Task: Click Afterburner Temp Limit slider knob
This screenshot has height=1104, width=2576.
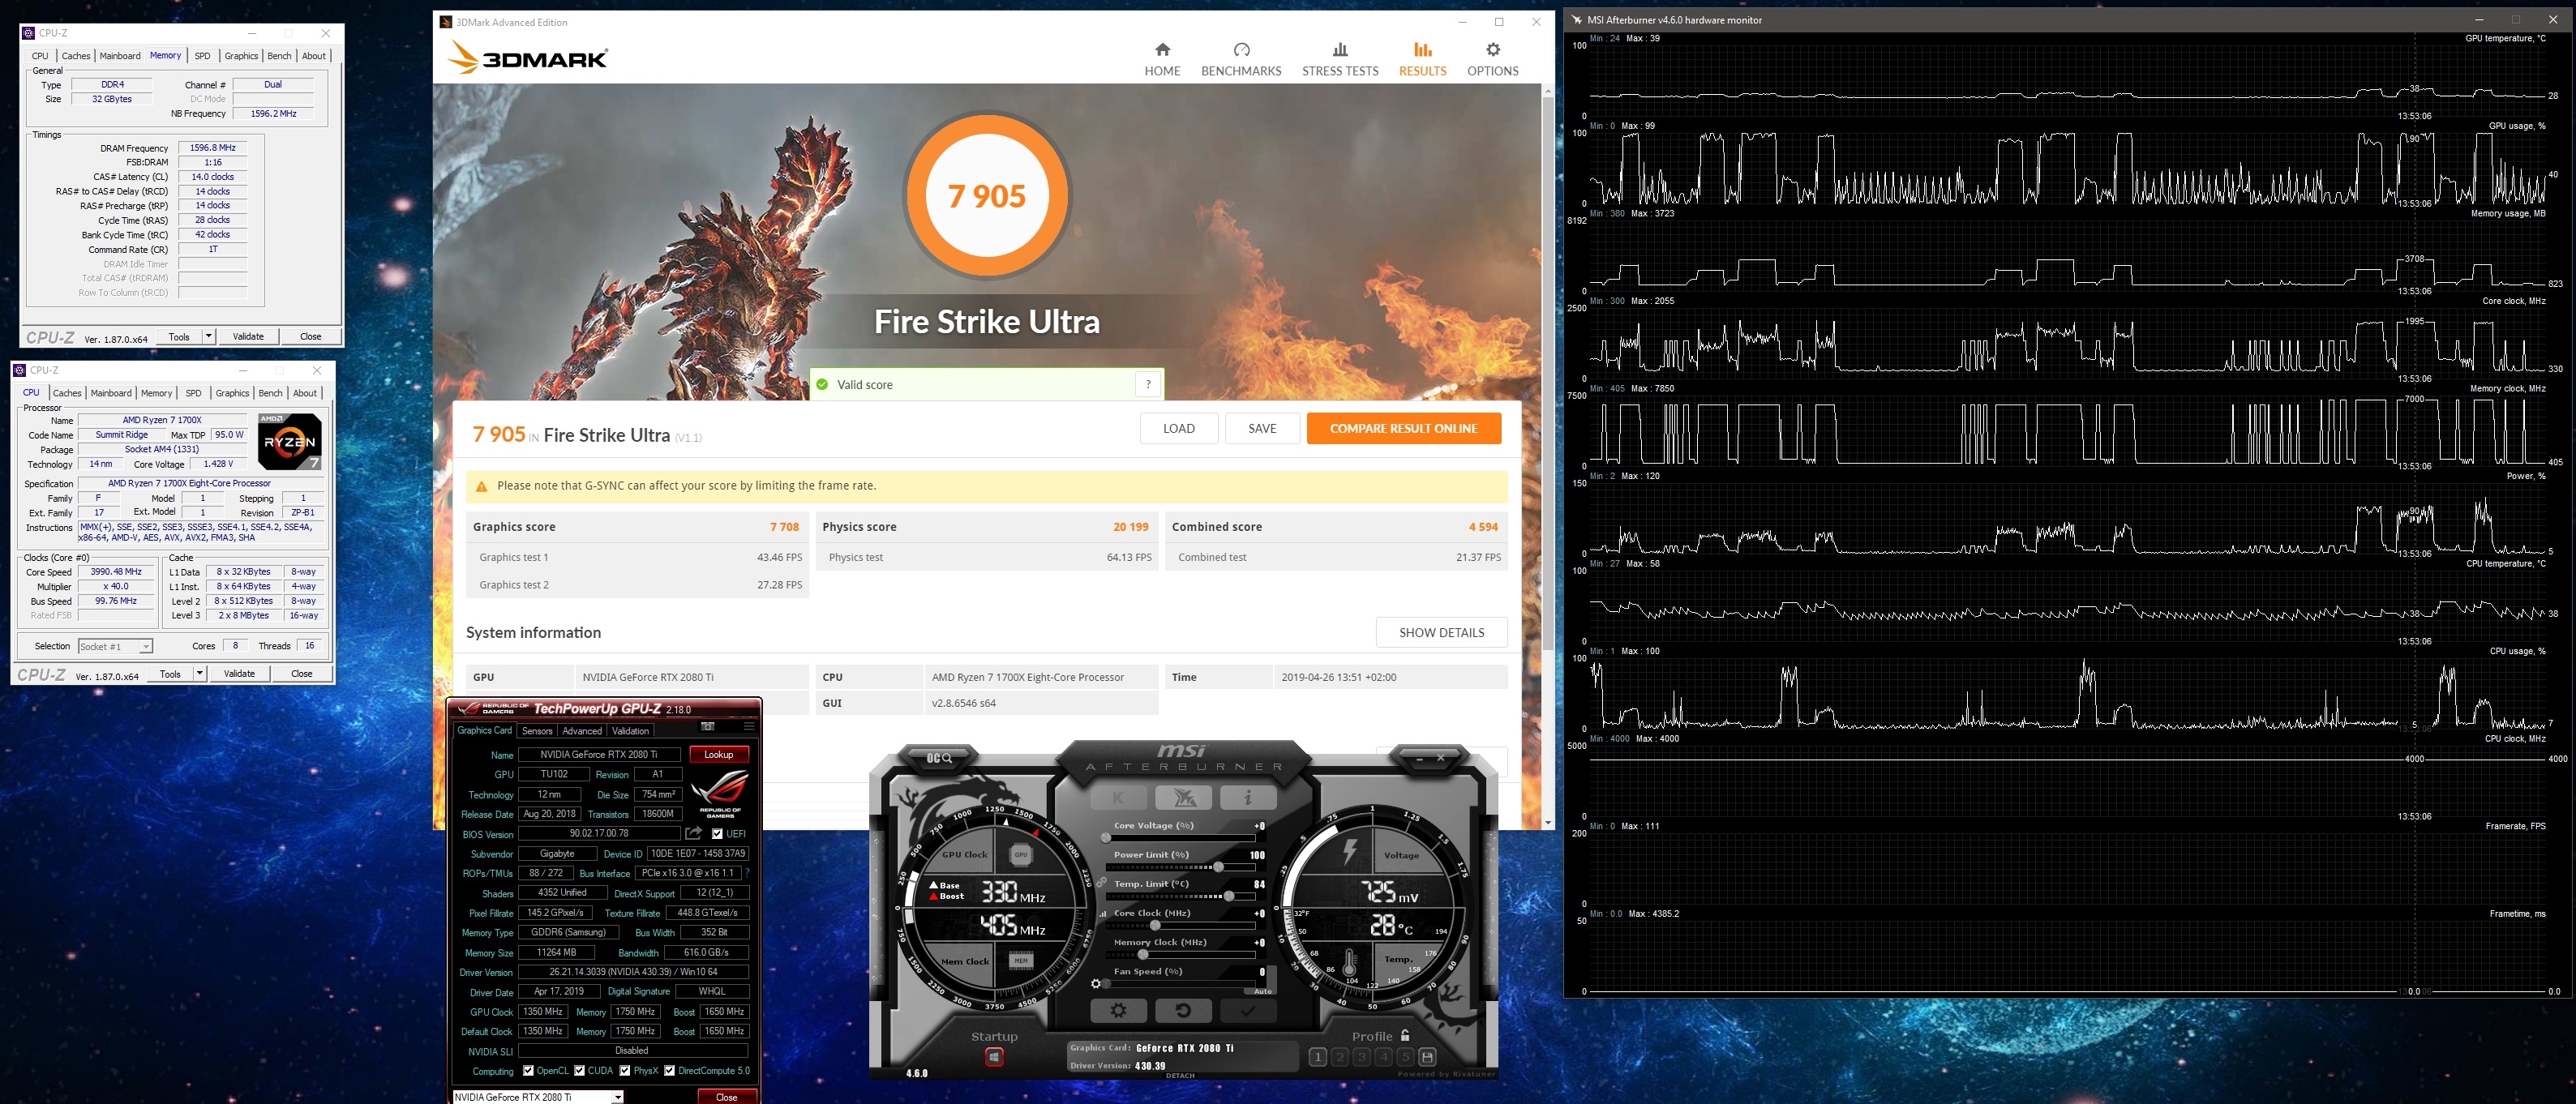Action: pos(1229,896)
